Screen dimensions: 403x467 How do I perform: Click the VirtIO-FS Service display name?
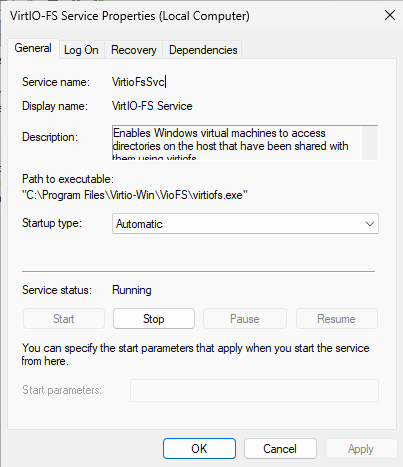click(x=152, y=106)
